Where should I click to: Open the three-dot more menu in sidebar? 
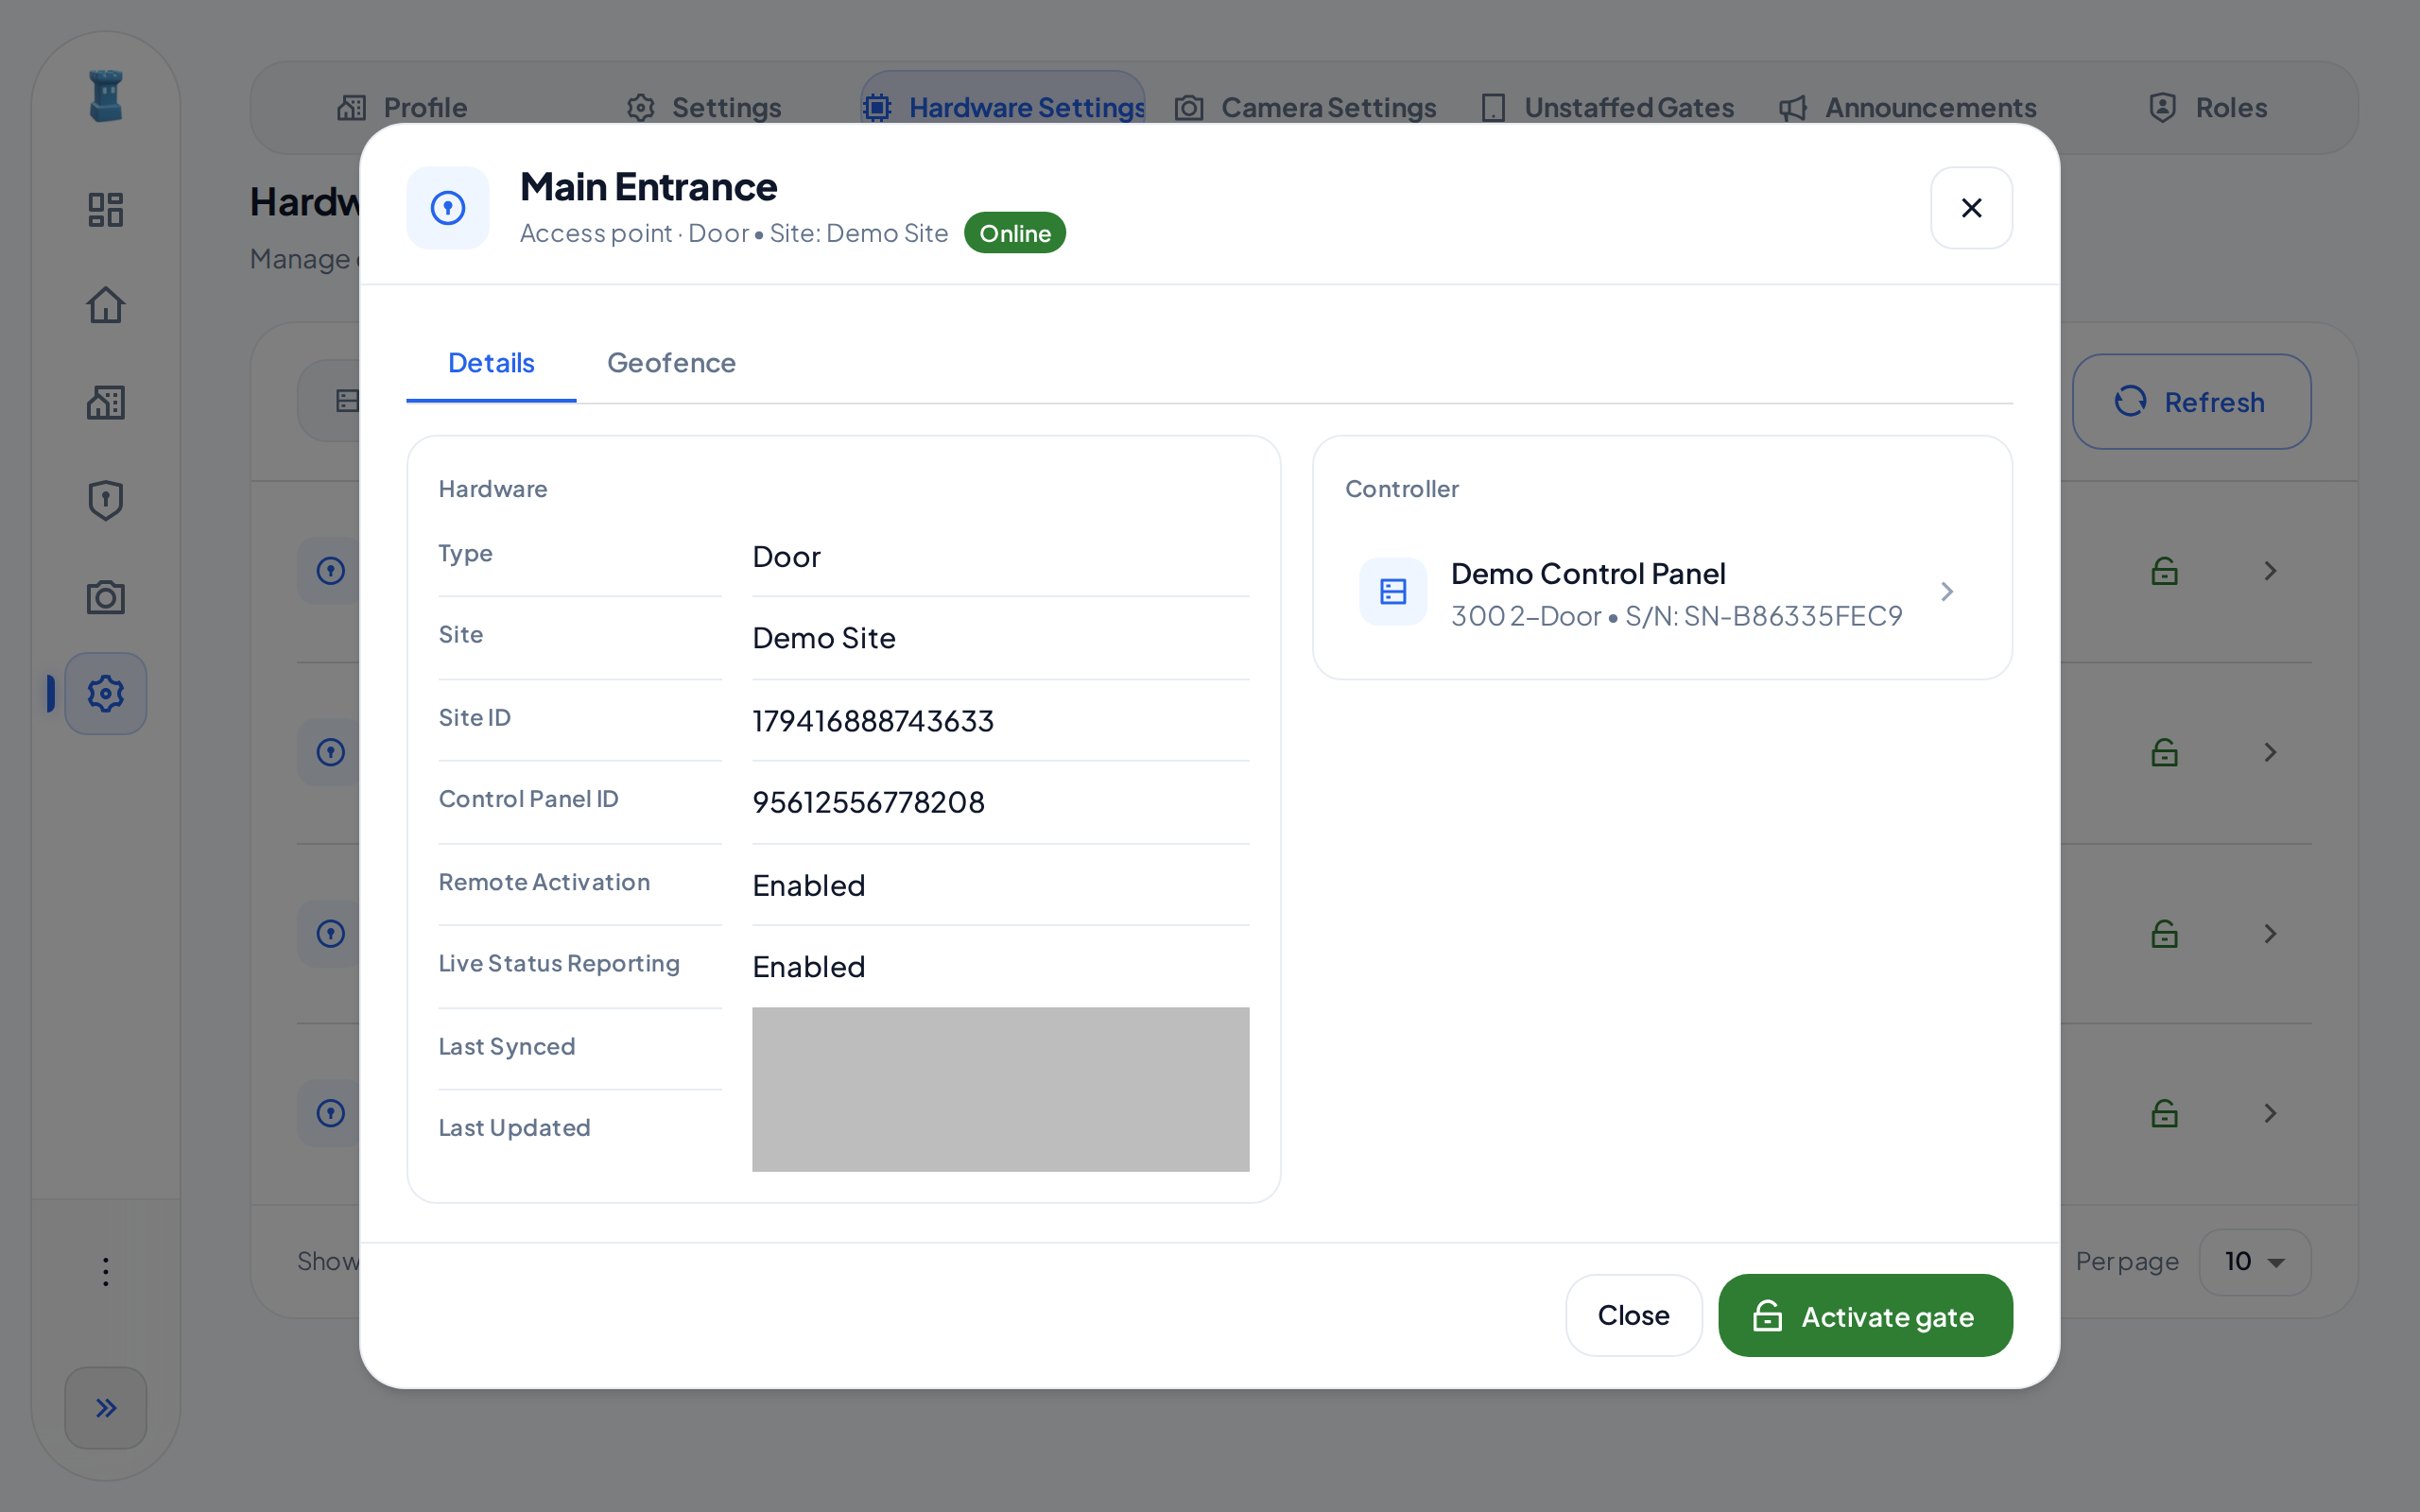coord(105,1271)
